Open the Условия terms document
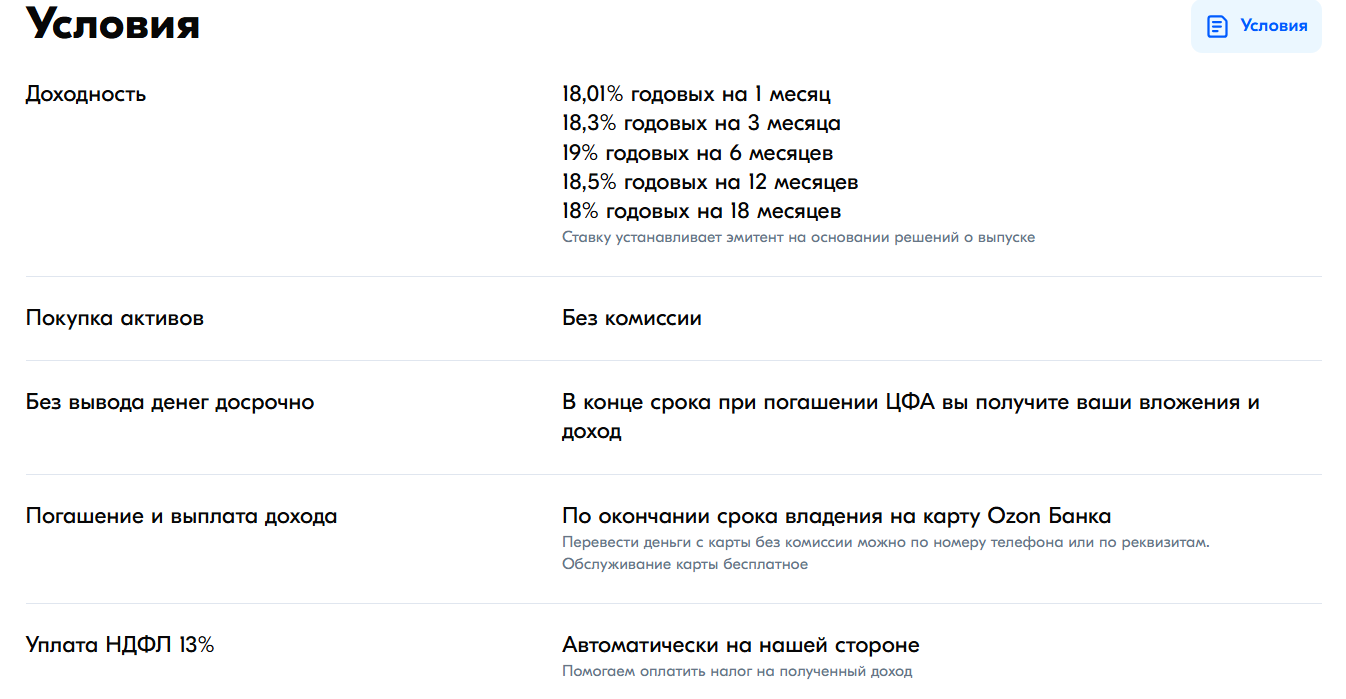The image size is (1346, 699). [1256, 26]
